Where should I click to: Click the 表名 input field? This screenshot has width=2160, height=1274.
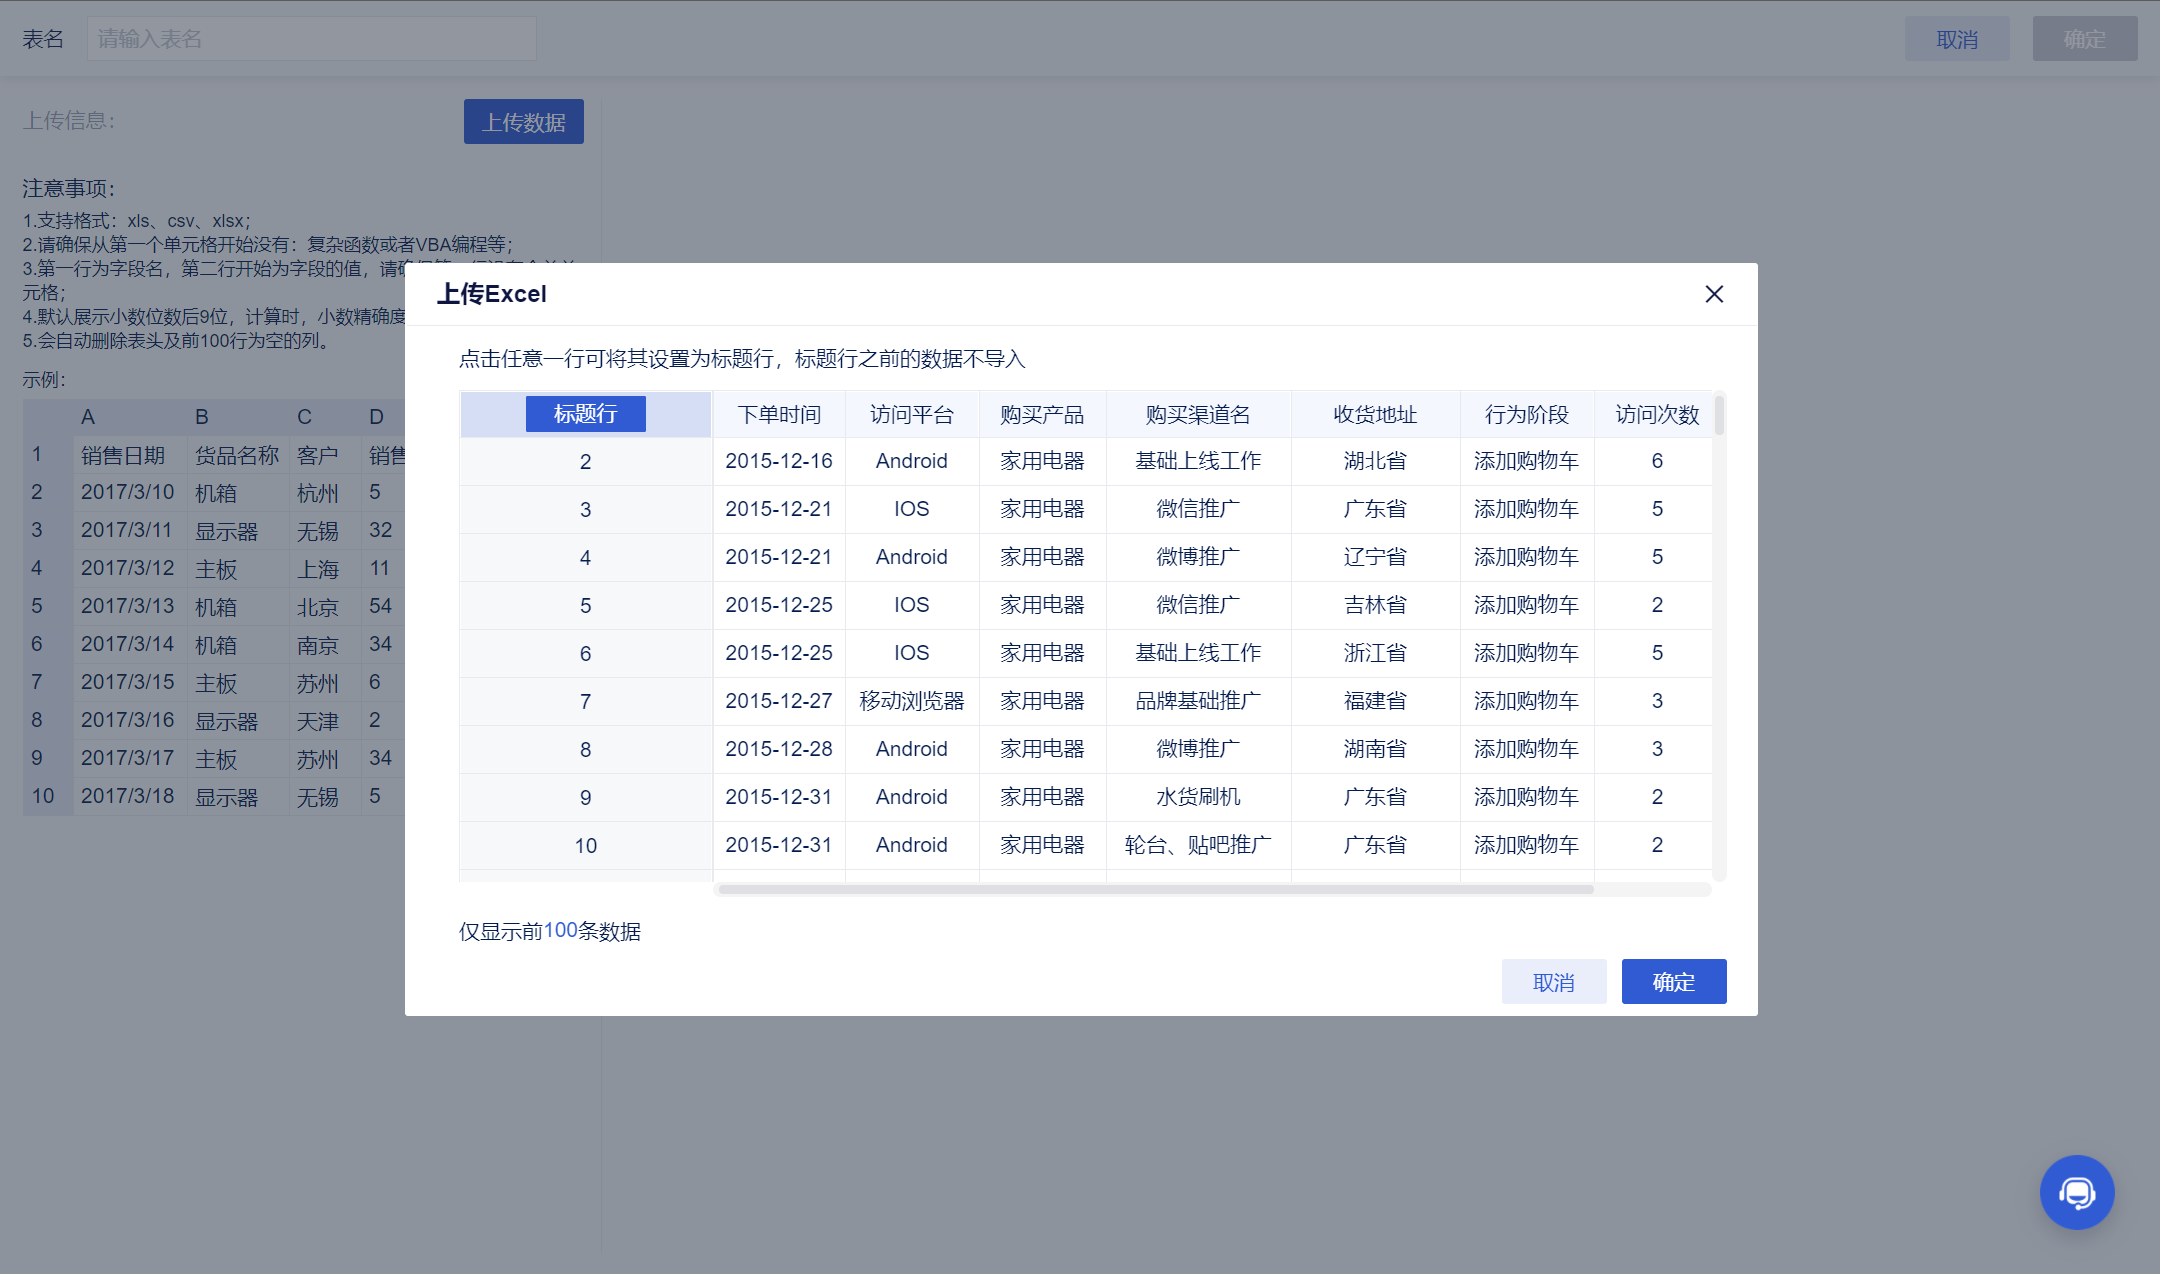point(311,39)
